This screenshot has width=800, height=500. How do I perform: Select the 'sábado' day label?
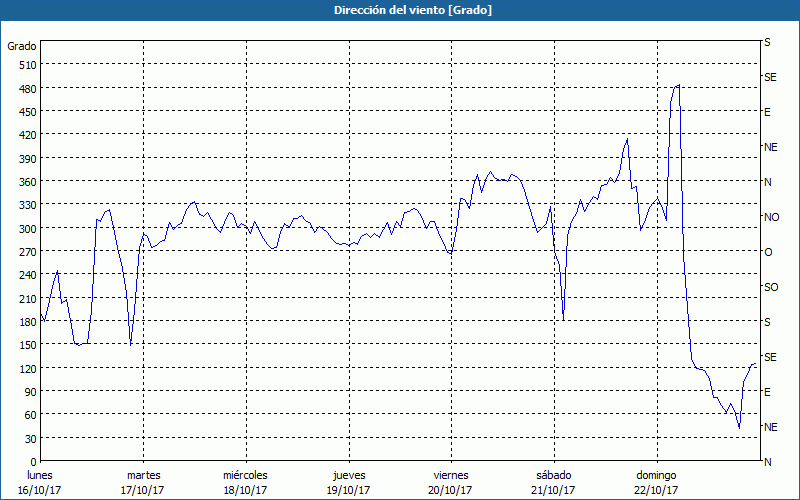[552, 475]
